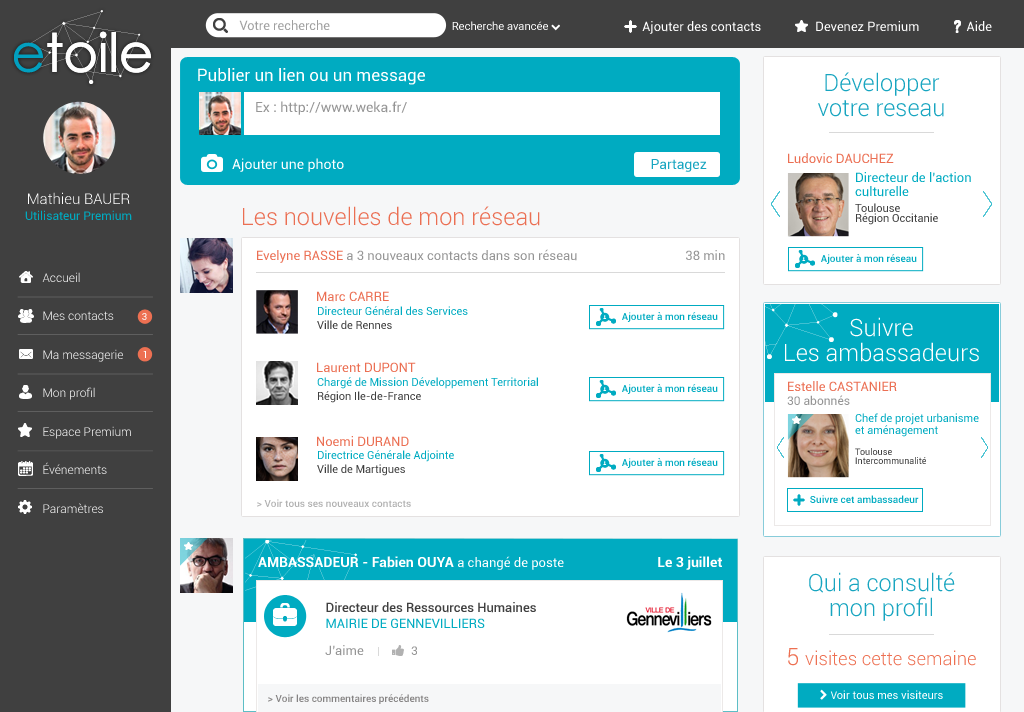The width and height of the screenshot is (1024, 712).
Task: Click the message input field to publish
Action: [481, 113]
